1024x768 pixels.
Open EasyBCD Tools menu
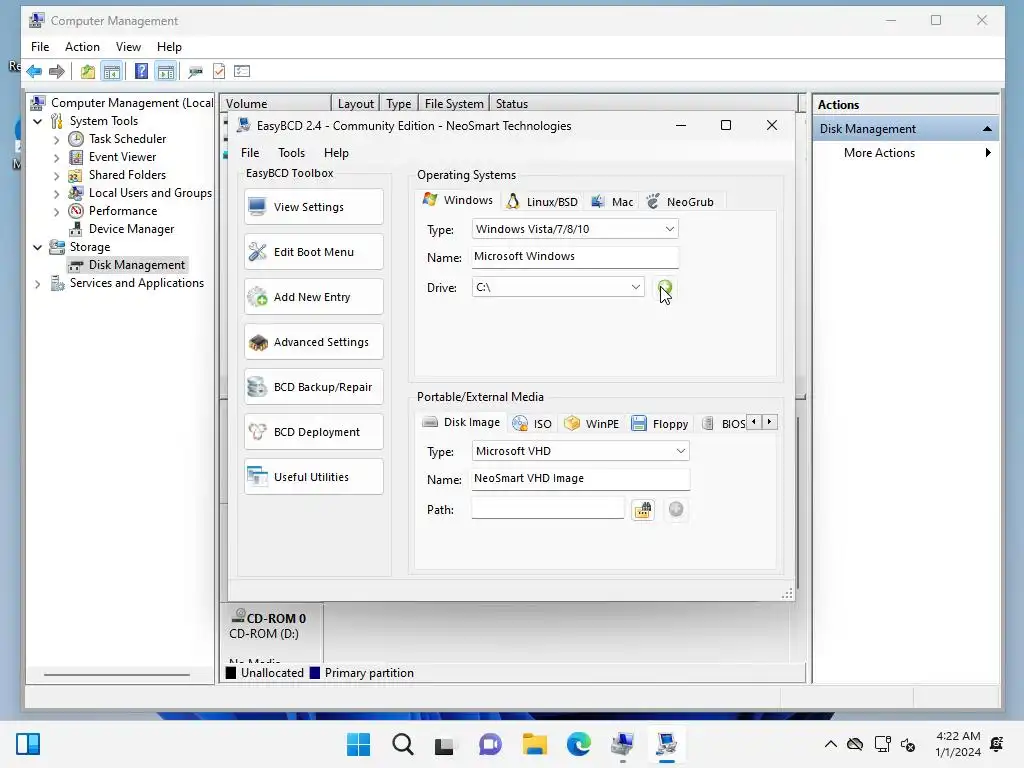[x=291, y=153]
